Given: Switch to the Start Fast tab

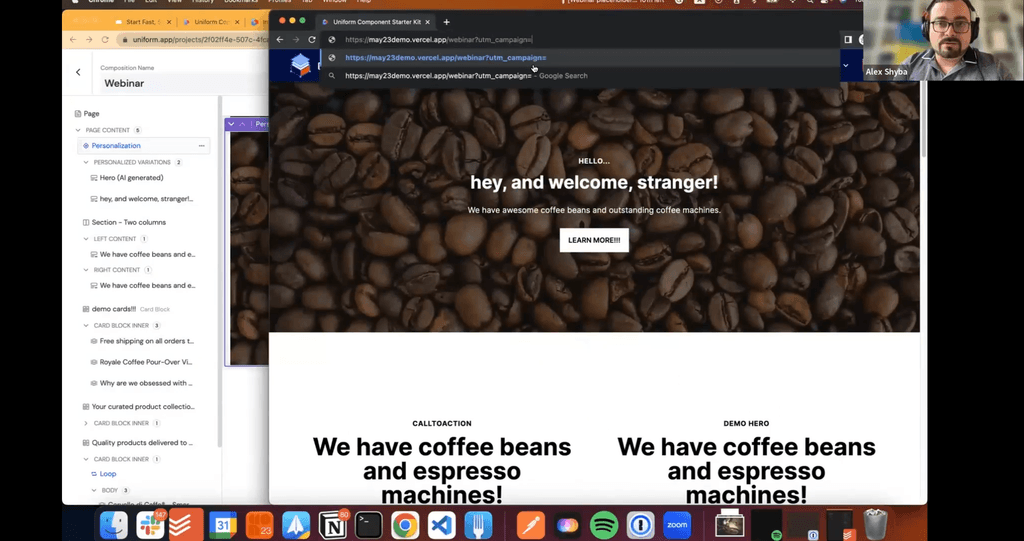Looking at the screenshot, I should coord(144,22).
